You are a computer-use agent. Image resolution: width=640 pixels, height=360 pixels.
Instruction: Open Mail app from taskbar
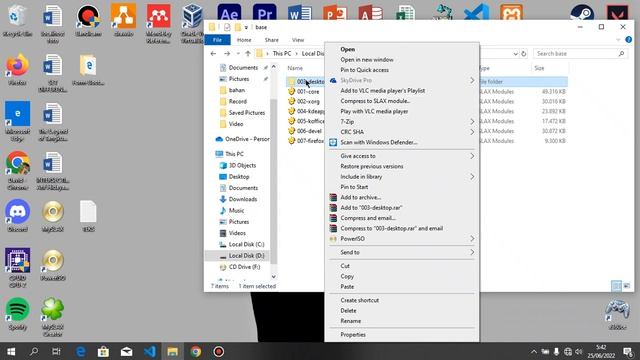127,351
